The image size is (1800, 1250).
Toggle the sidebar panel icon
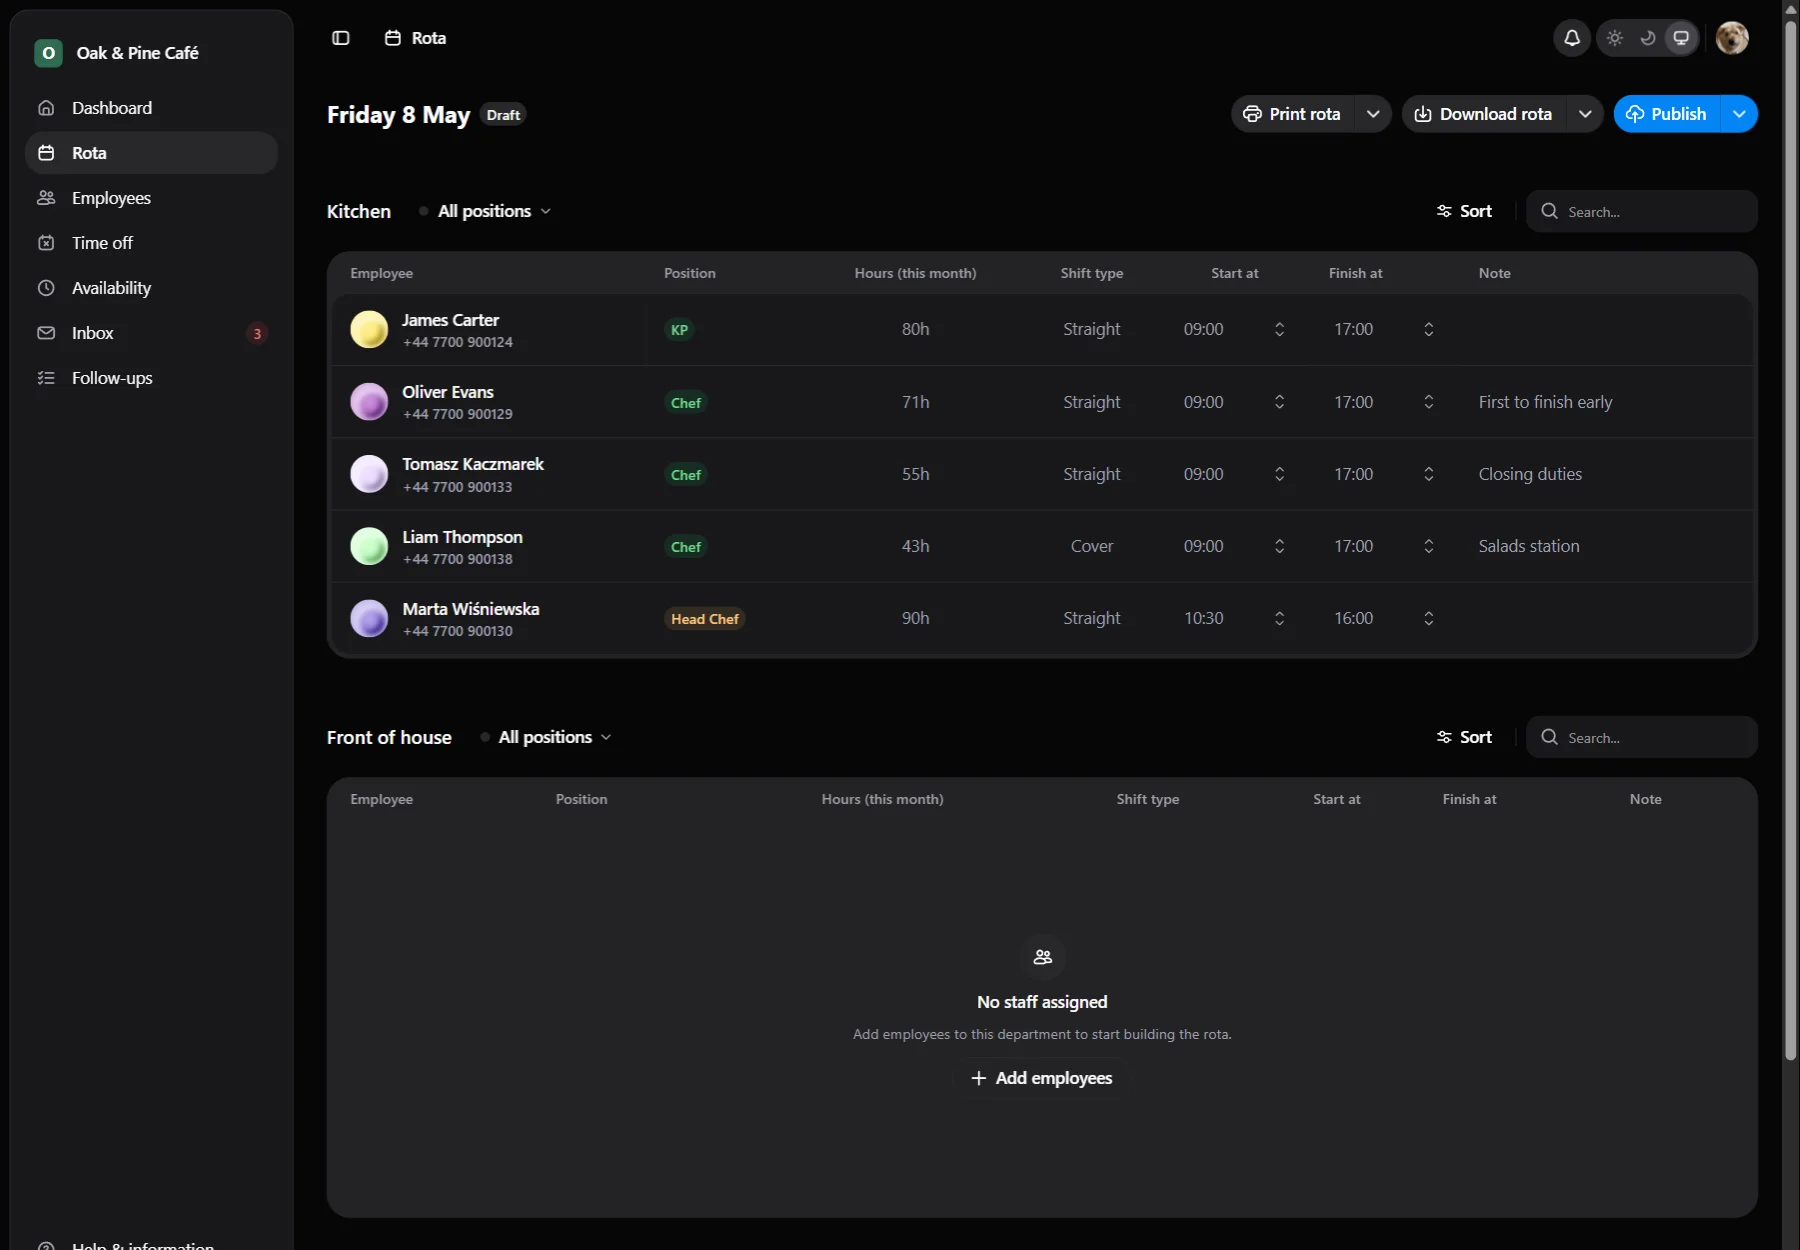point(341,38)
